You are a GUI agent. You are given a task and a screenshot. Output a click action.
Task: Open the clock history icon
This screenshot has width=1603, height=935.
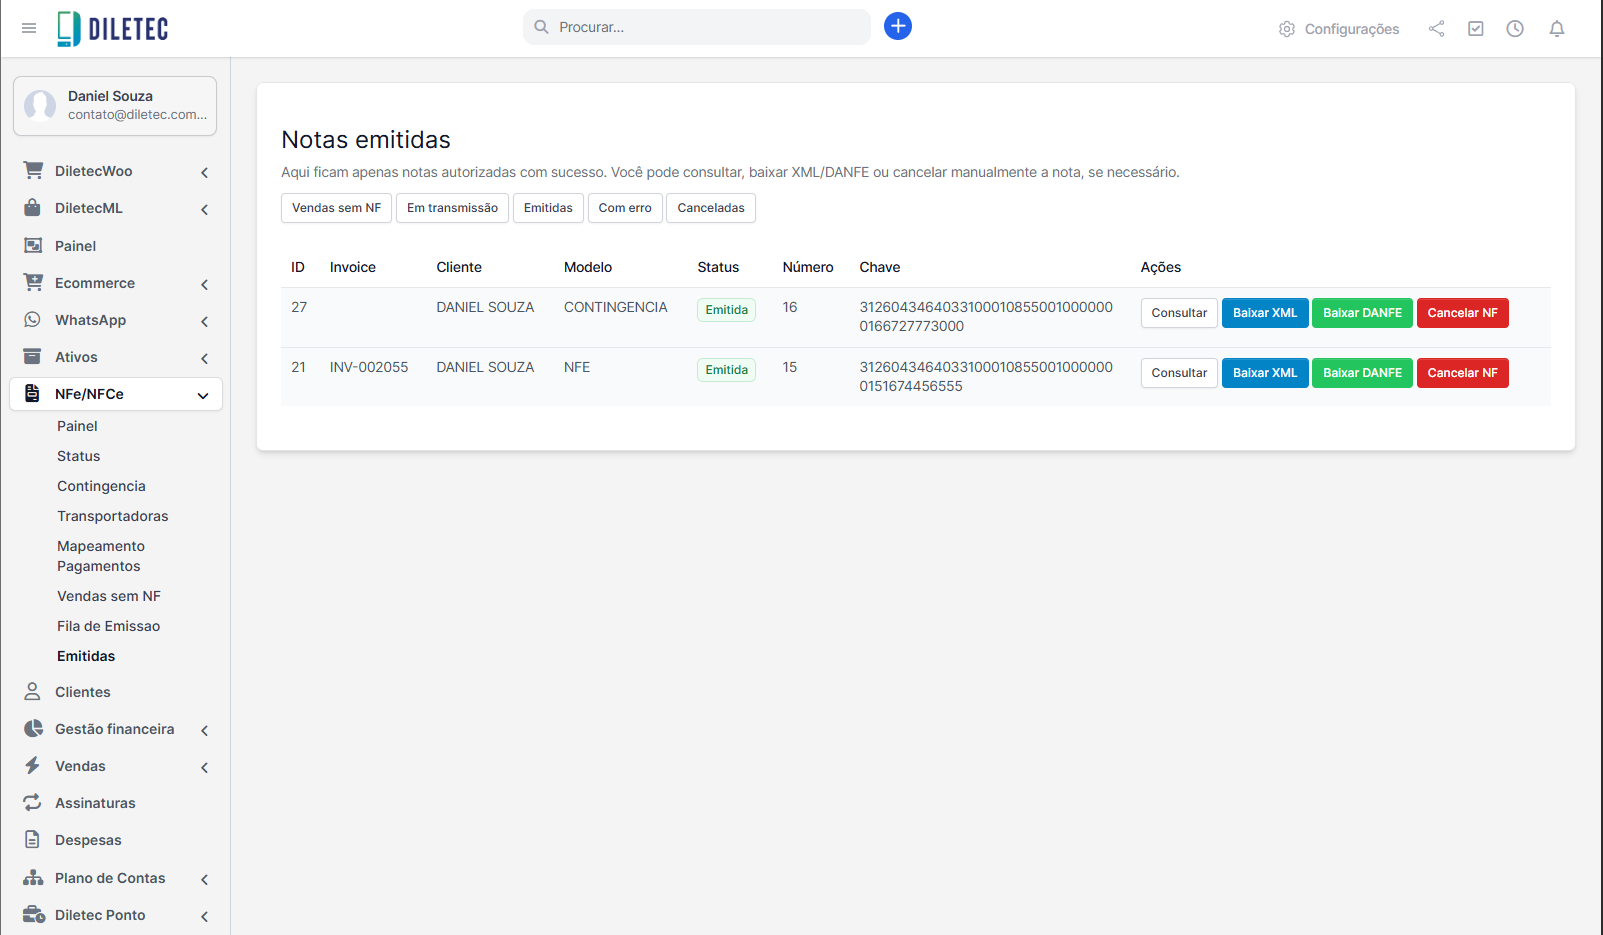coord(1515,29)
